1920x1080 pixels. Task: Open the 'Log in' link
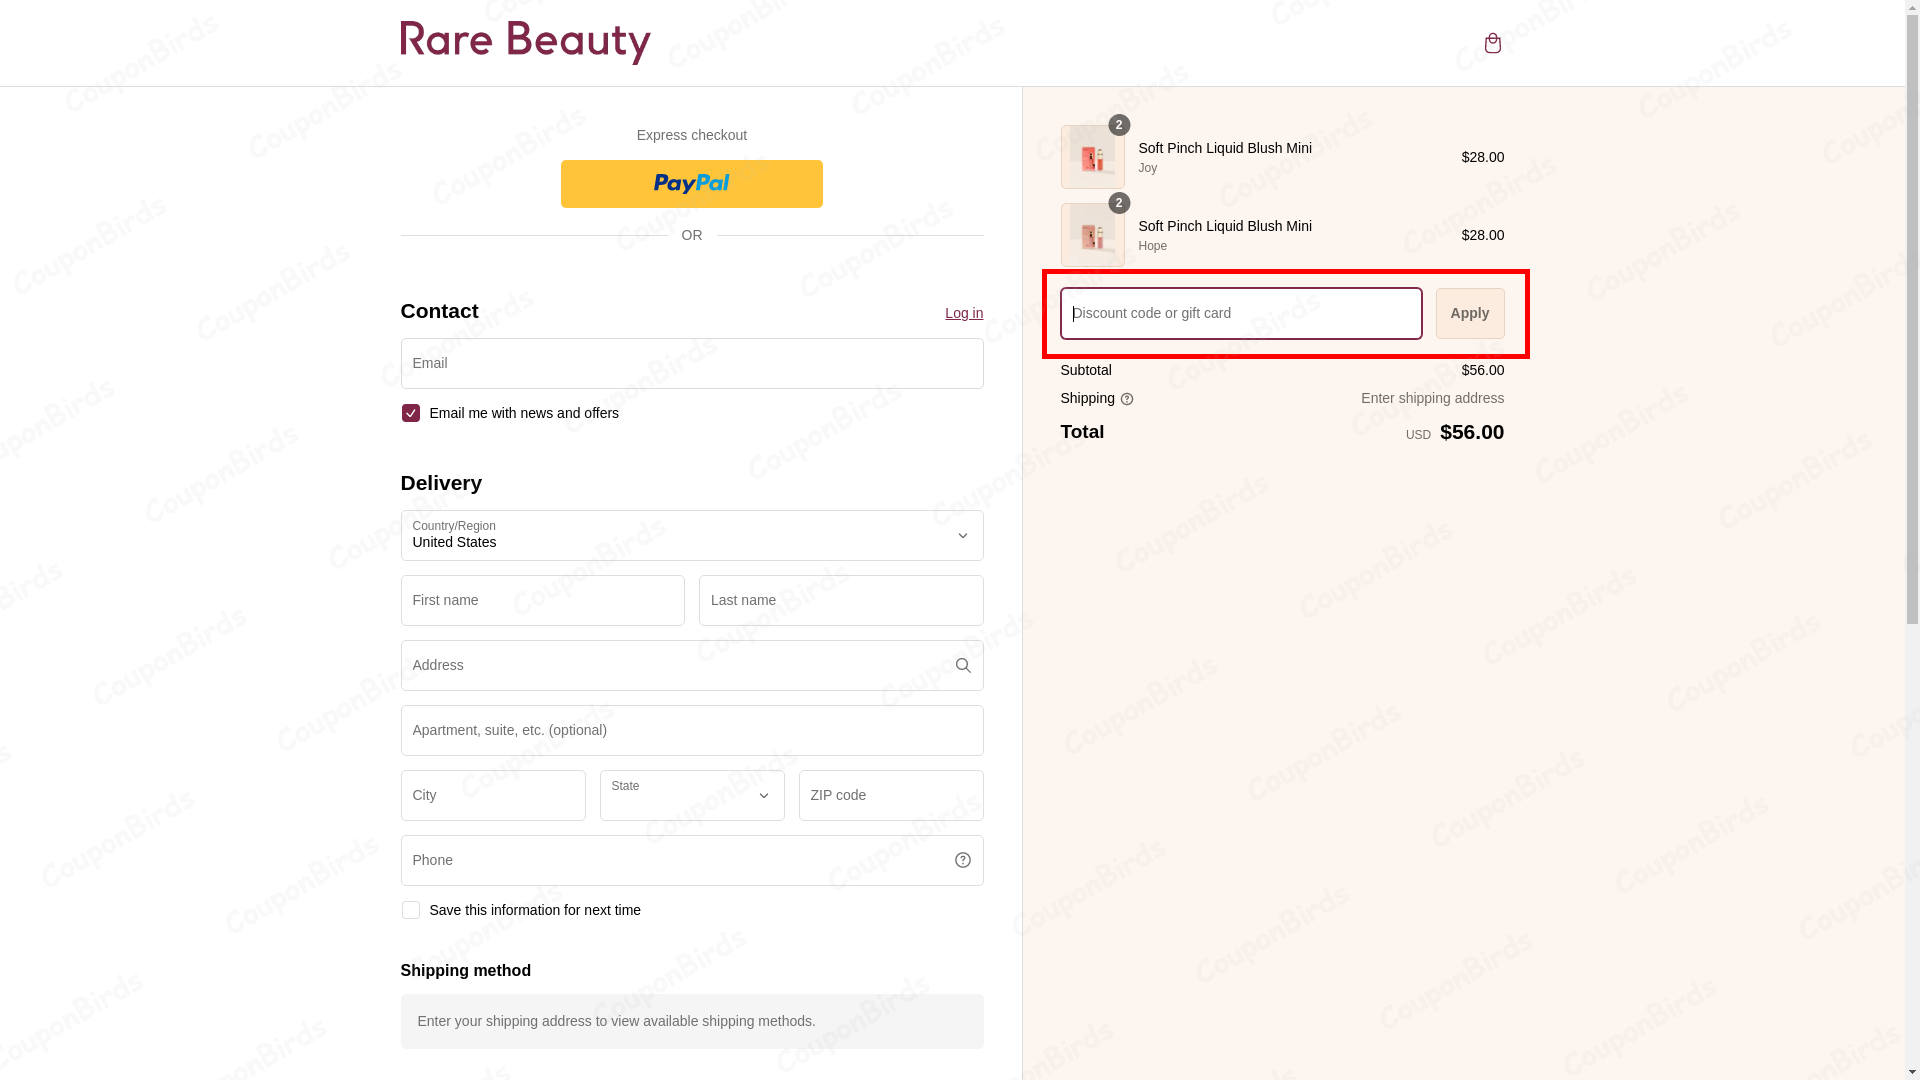coord(963,312)
